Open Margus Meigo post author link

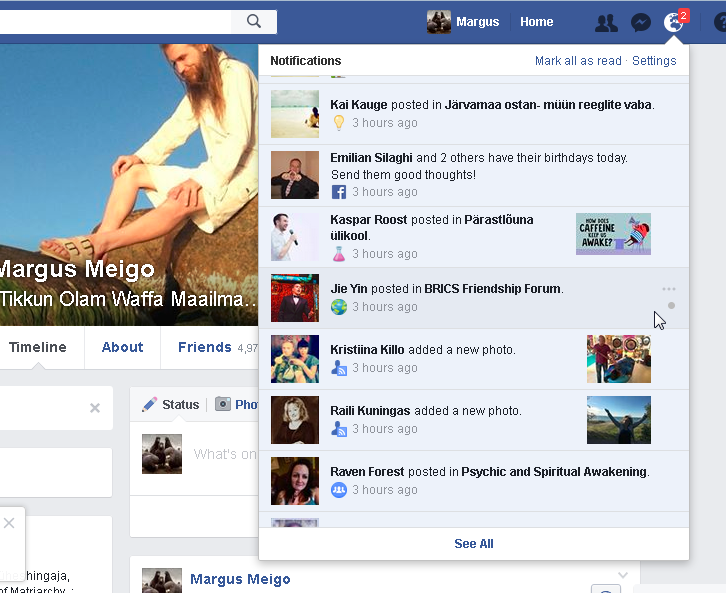coord(240,579)
